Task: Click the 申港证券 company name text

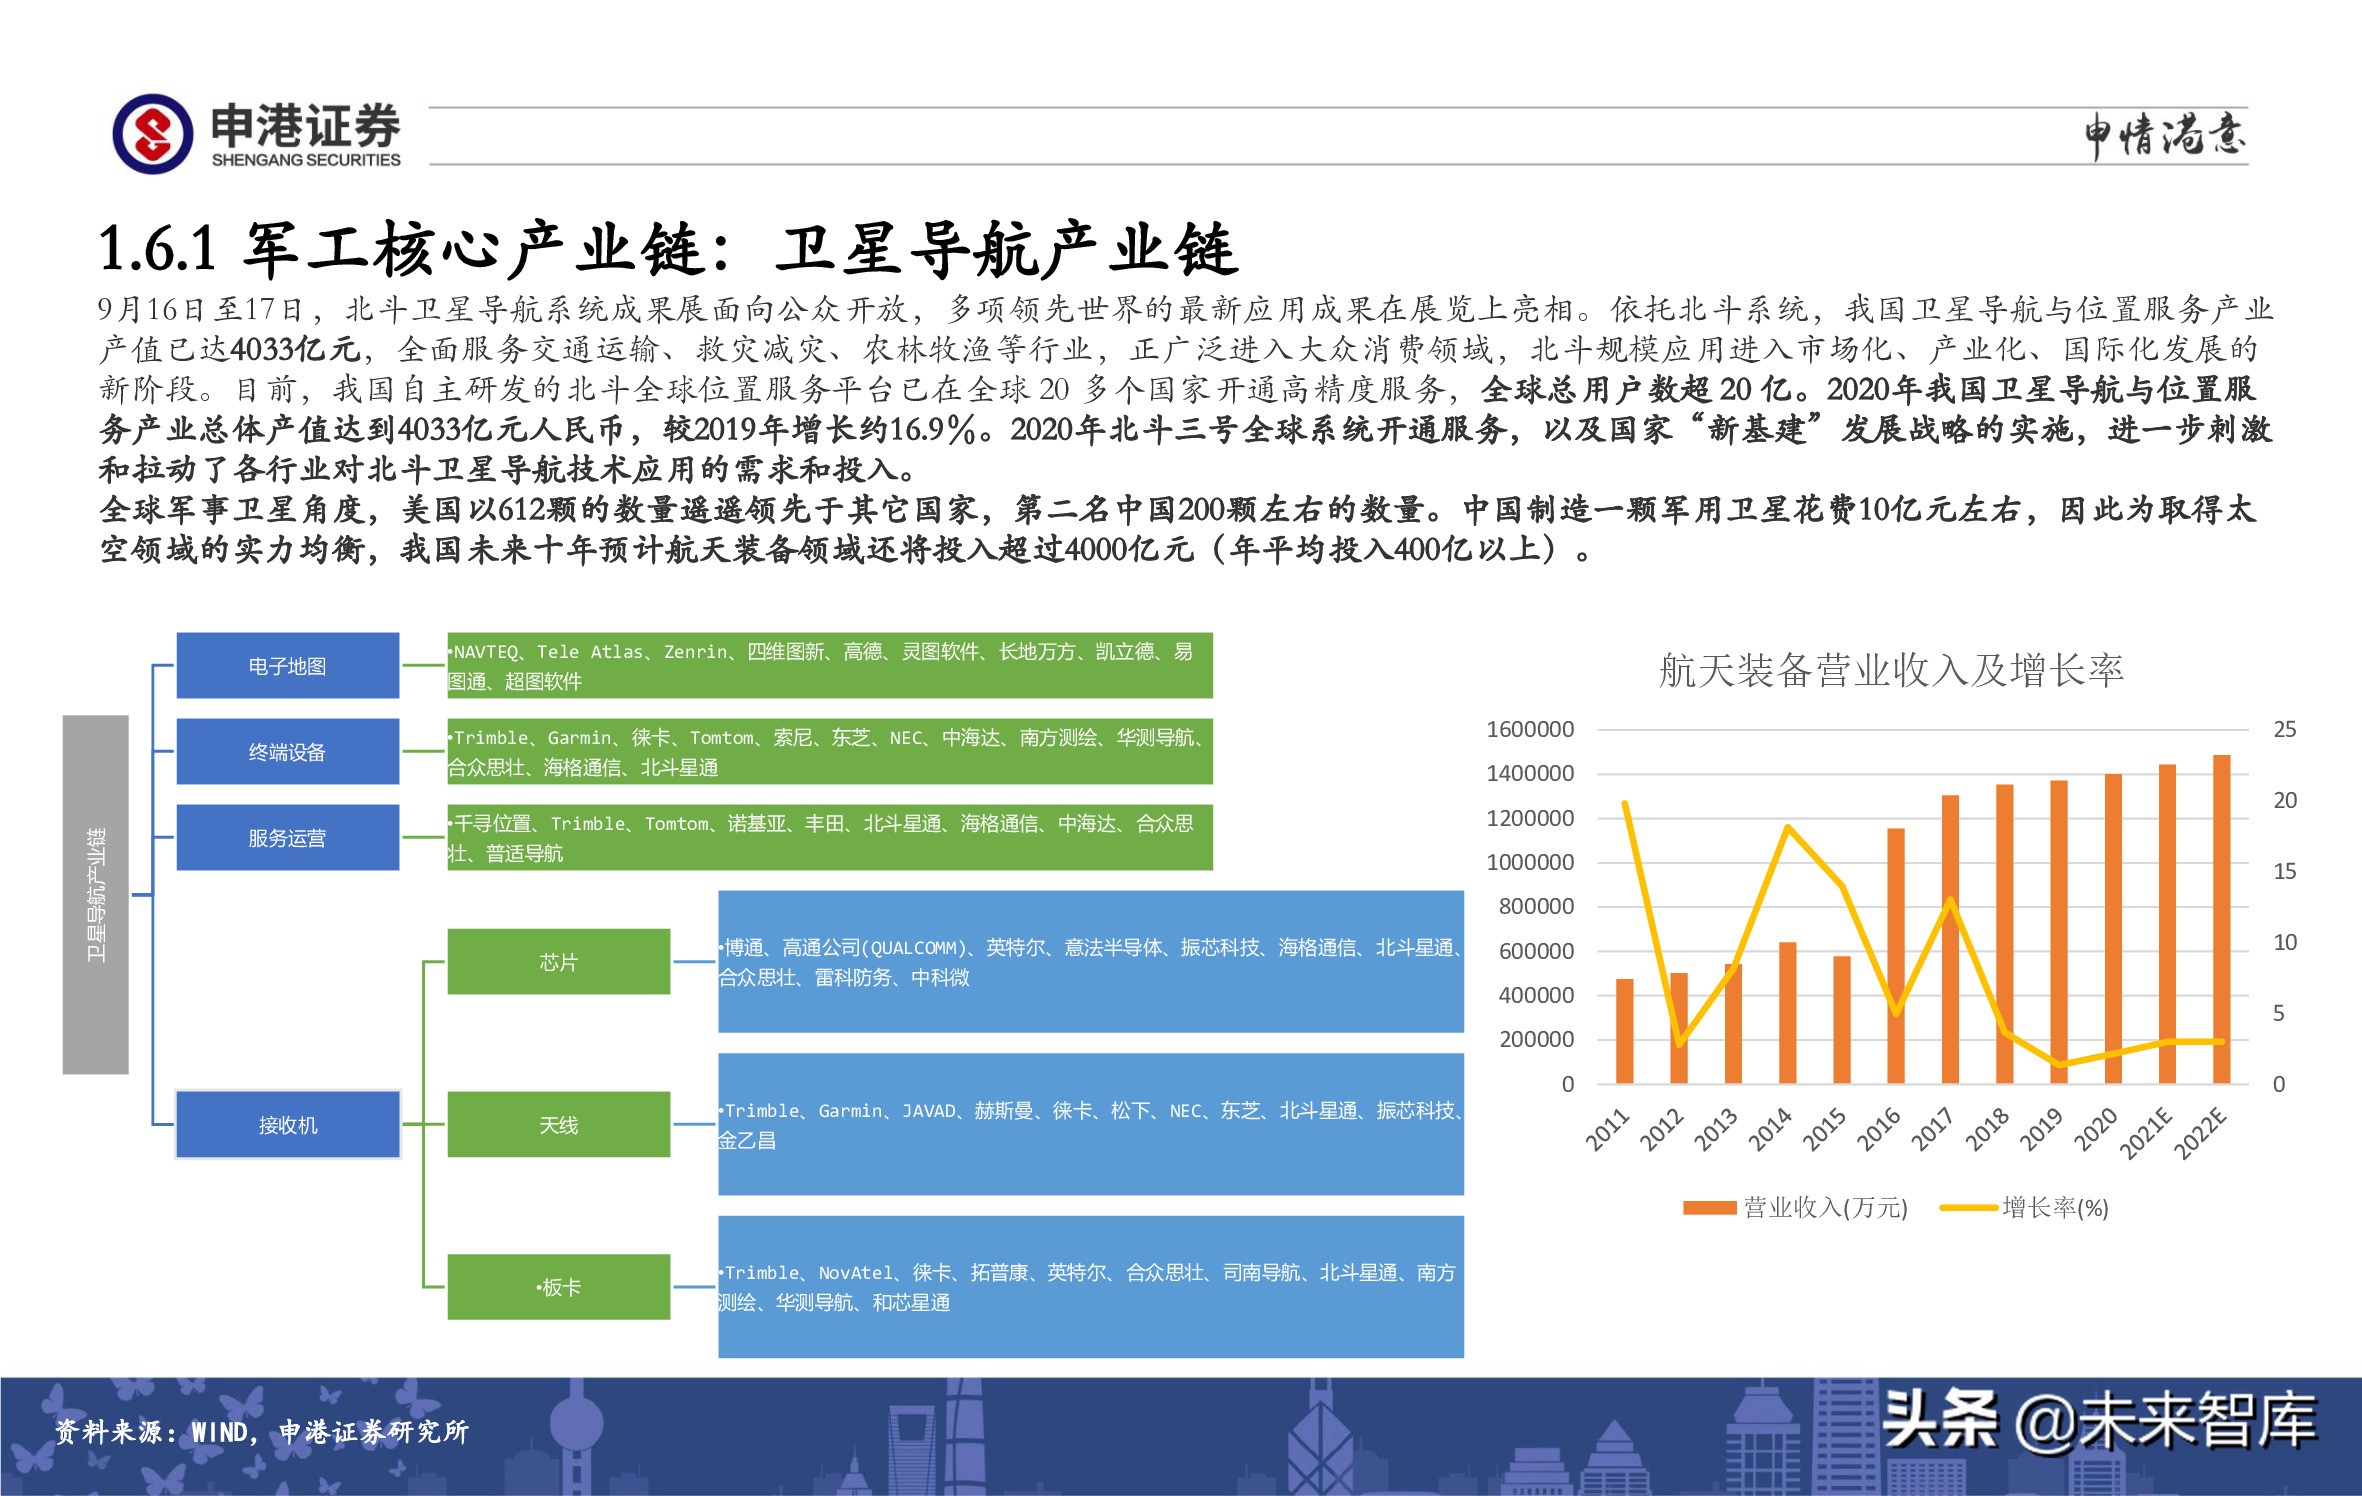Action: click(x=305, y=125)
